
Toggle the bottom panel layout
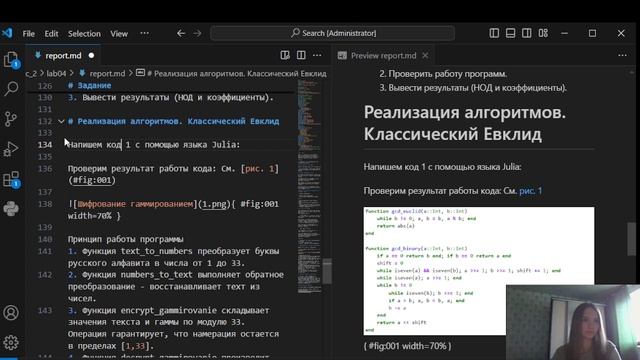pyautogui.click(x=510, y=33)
